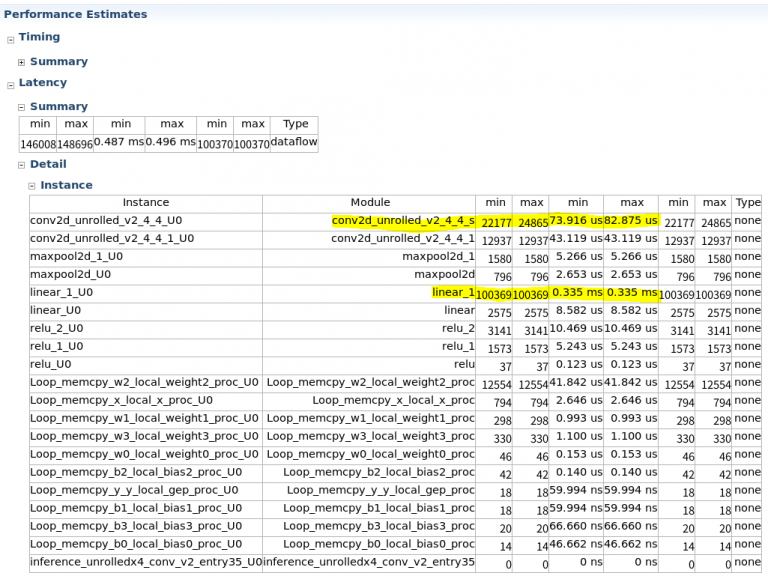This screenshot has width=768, height=579.
Task: Click the linear_1_U0 instance name
Action: click(x=61, y=293)
